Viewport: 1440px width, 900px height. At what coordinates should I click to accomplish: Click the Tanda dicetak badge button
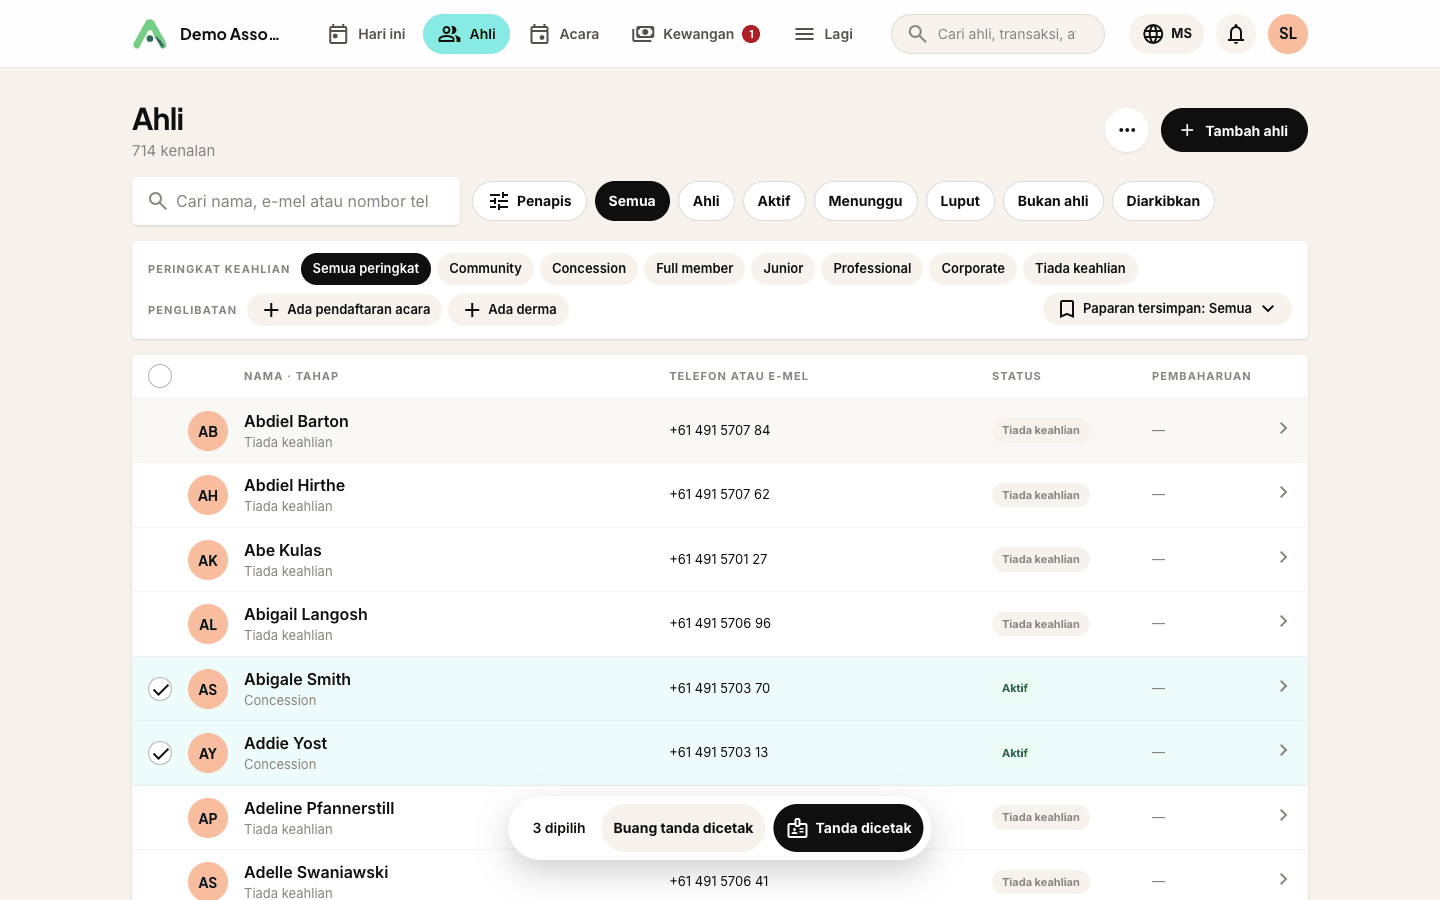pos(848,828)
